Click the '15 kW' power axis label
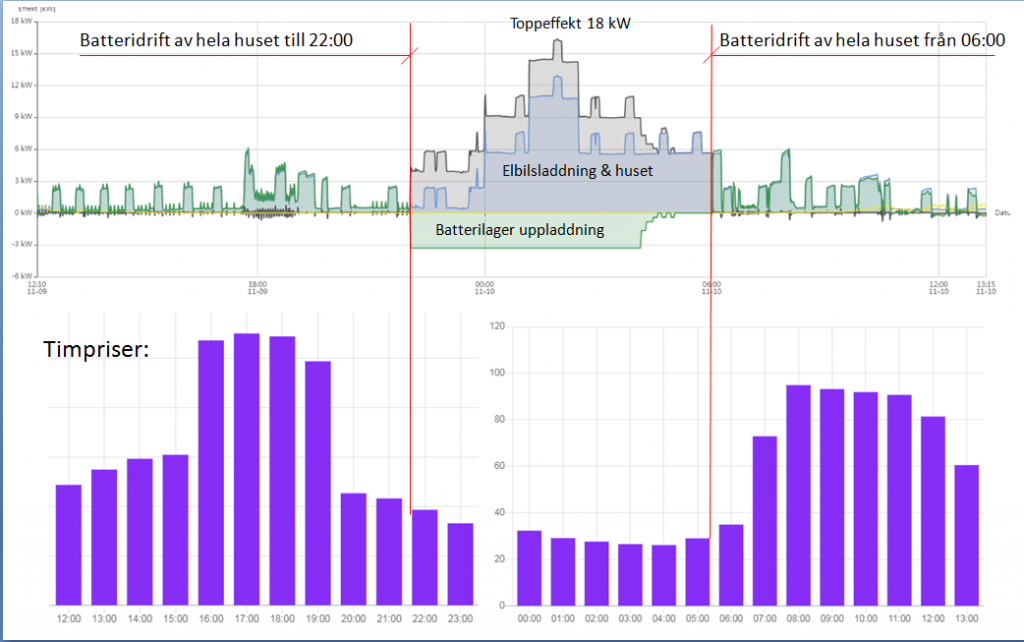This screenshot has height=642, width=1024. [x=22, y=53]
